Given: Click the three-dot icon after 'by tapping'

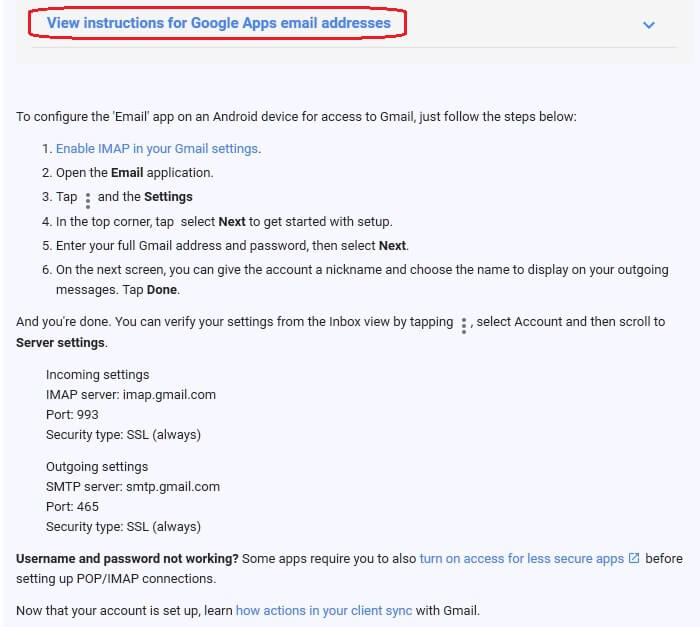Looking at the screenshot, I should 464,326.
